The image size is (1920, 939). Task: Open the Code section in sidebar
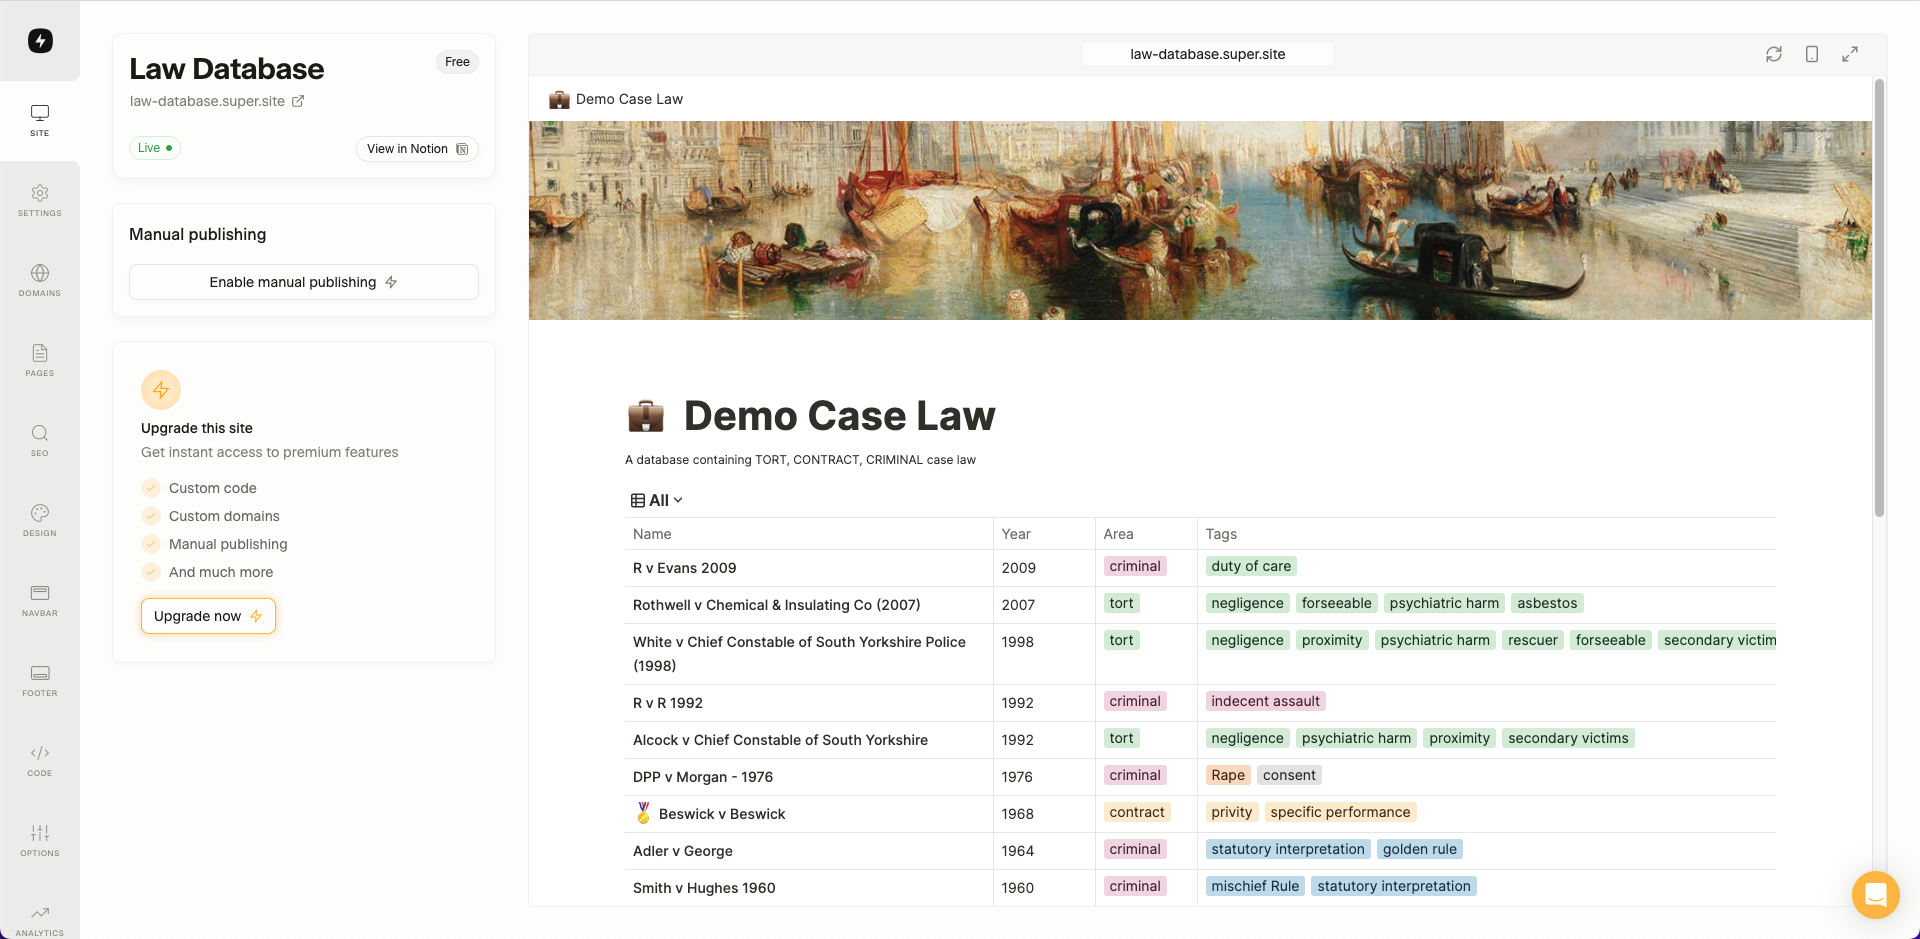(x=40, y=760)
